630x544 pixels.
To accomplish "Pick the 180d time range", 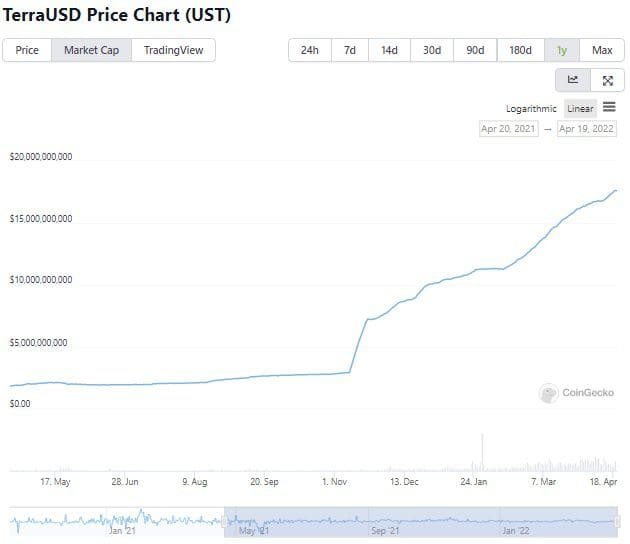I will tap(520, 50).
